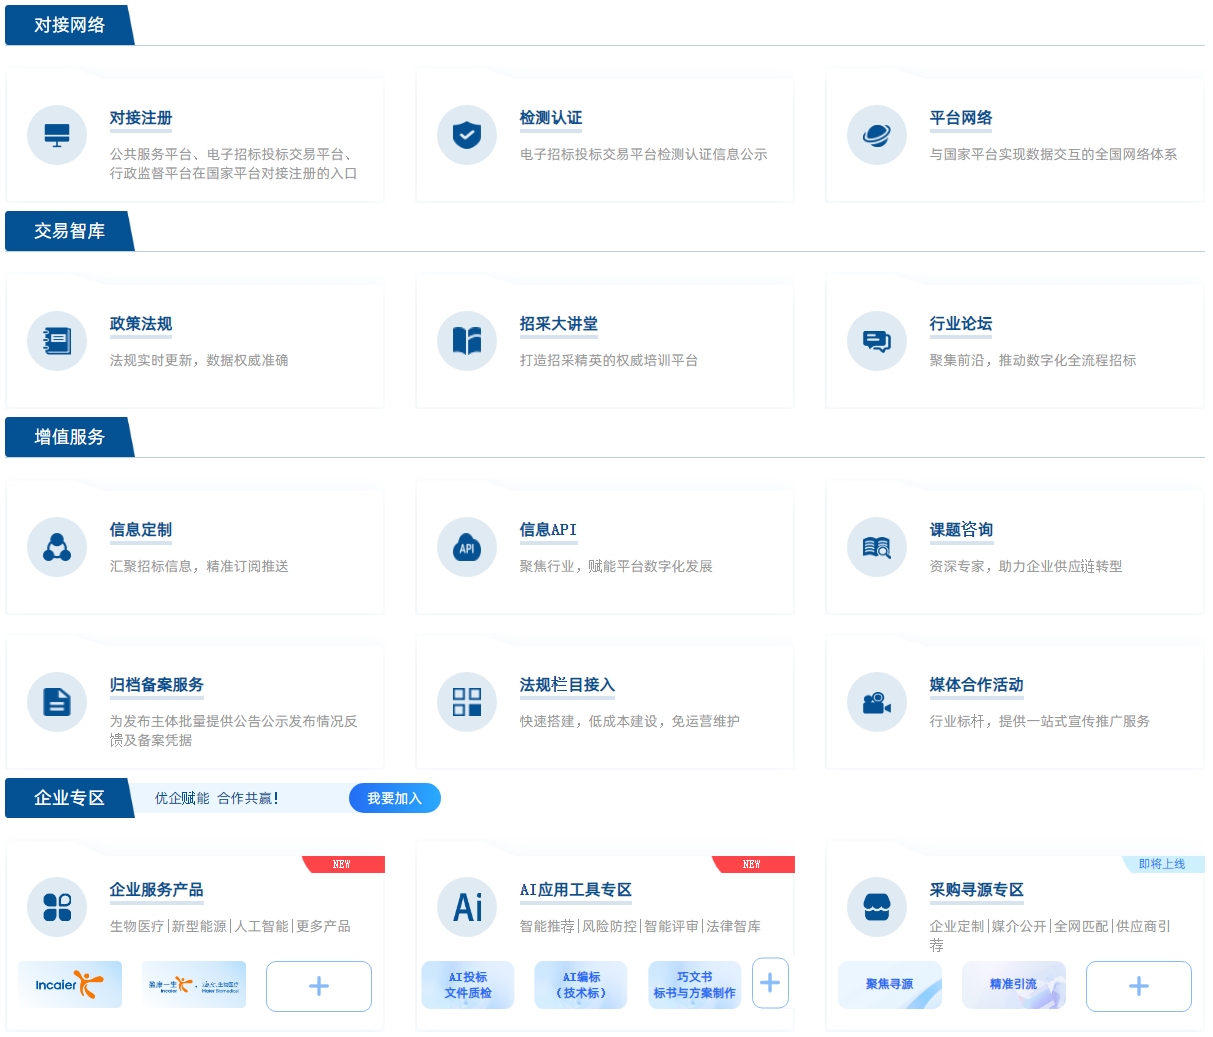Click the Ai icon in AI应用工具专区
The image size is (1213, 1037).
tap(467, 907)
